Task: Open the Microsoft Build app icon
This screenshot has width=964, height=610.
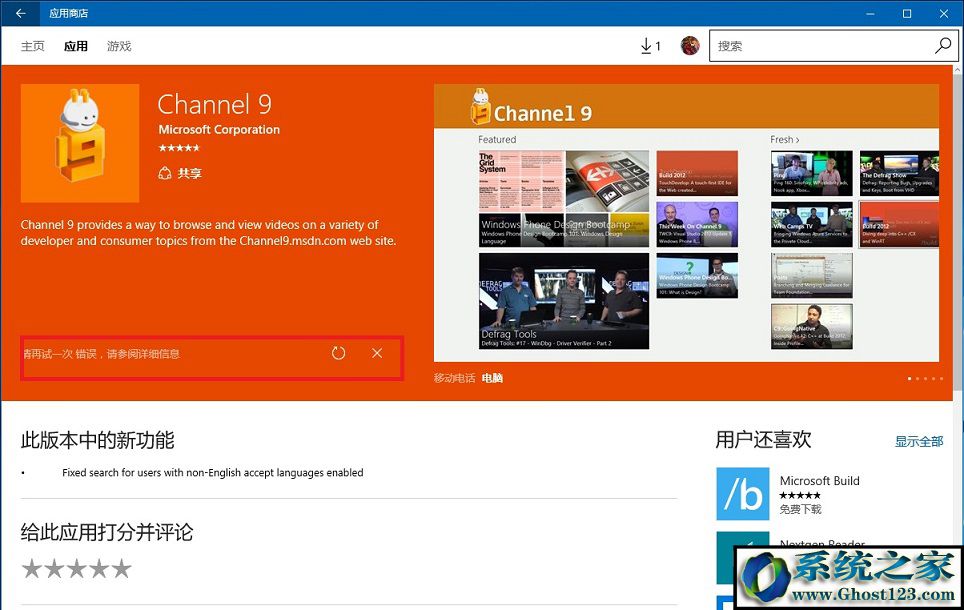Action: click(743, 494)
